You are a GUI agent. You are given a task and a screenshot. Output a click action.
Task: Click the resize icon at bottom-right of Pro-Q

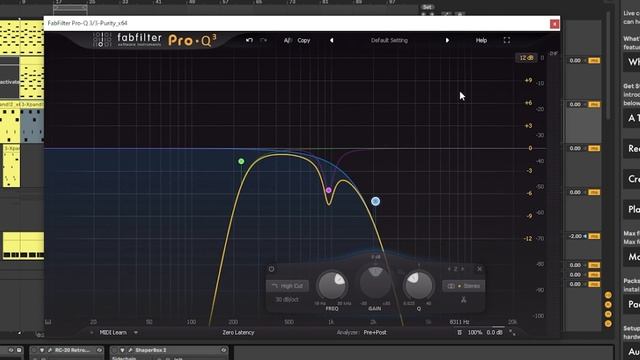point(512,333)
